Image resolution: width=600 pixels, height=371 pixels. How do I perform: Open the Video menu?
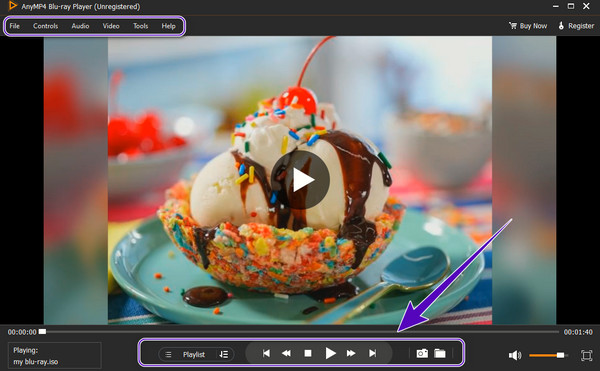(x=111, y=26)
